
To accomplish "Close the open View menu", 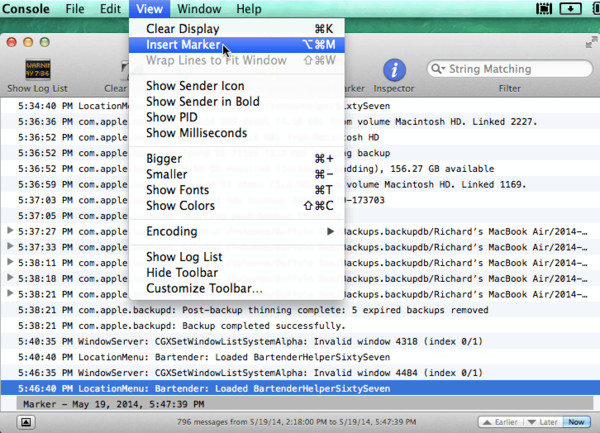I will pos(149,8).
